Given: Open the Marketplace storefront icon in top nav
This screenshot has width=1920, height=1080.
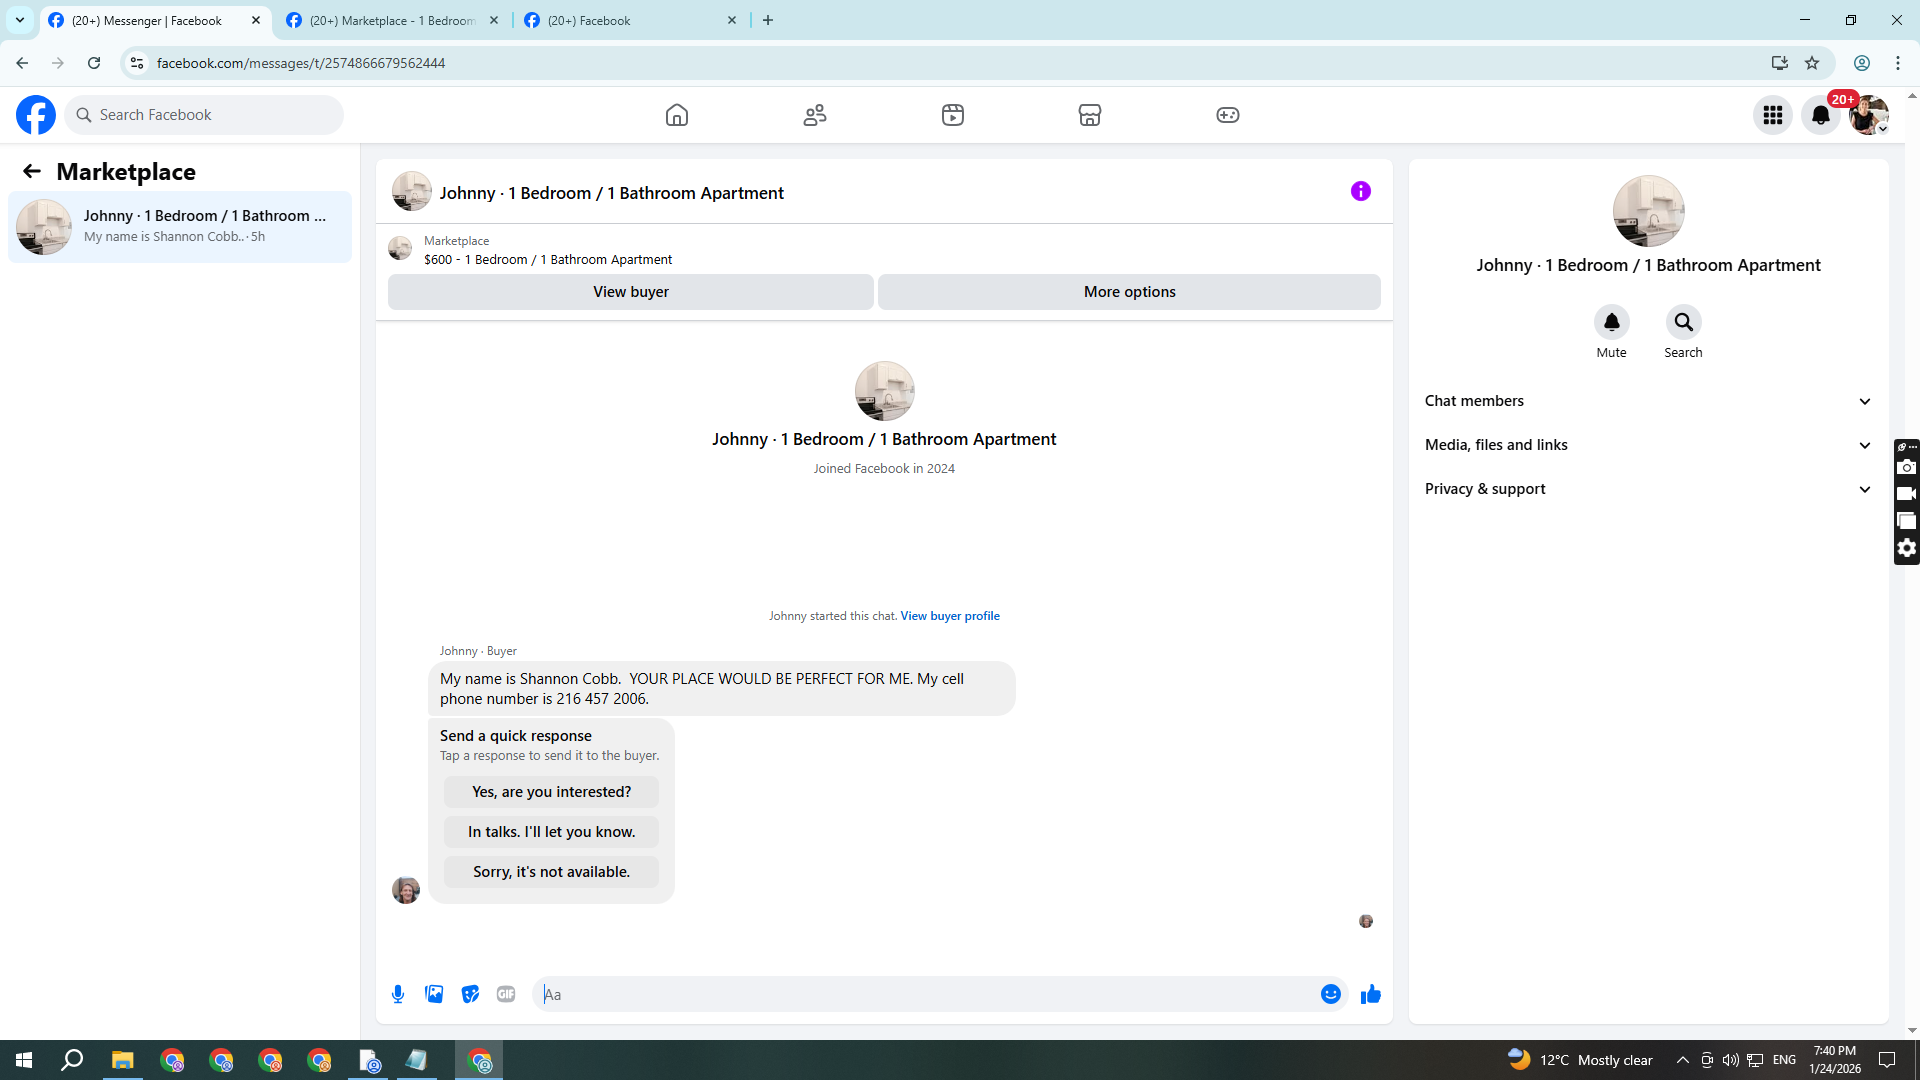Looking at the screenshot, I should pyautogui.click(x=1090, y=115).
